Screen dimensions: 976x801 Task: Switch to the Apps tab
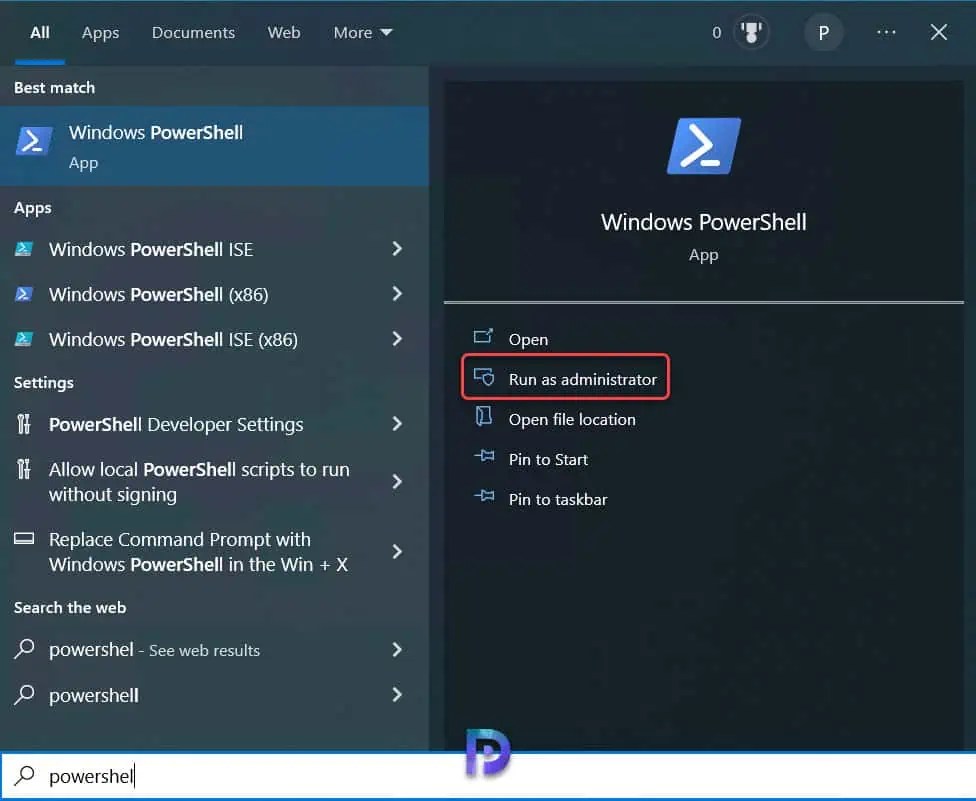click(x=100, y=32)
